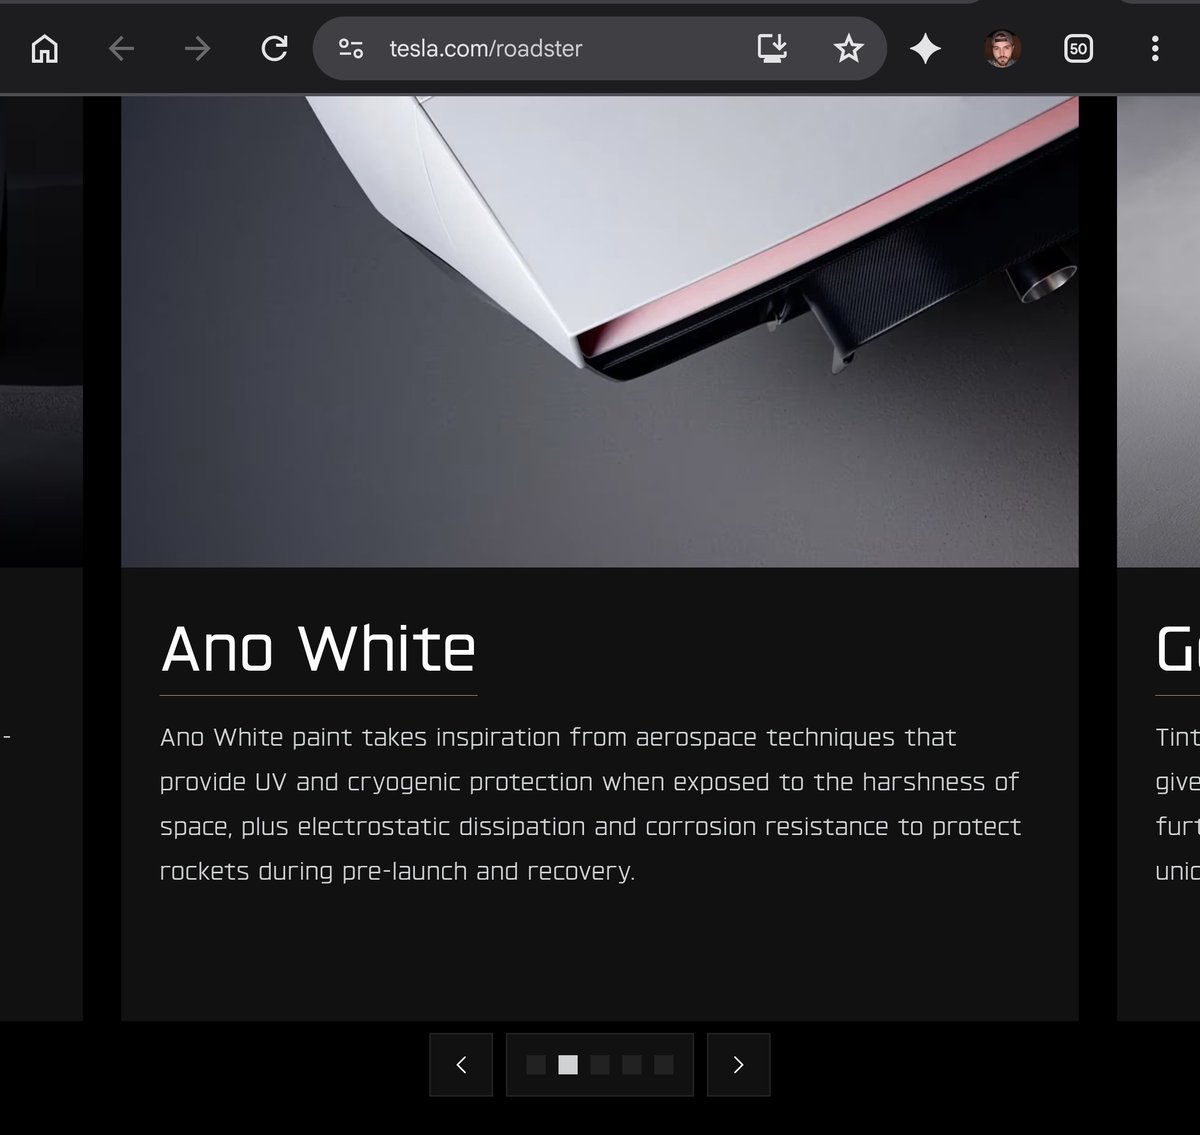Go to the browser home page
Image resolution: width=1200 pixels, height=1135 pixels.
45,48
